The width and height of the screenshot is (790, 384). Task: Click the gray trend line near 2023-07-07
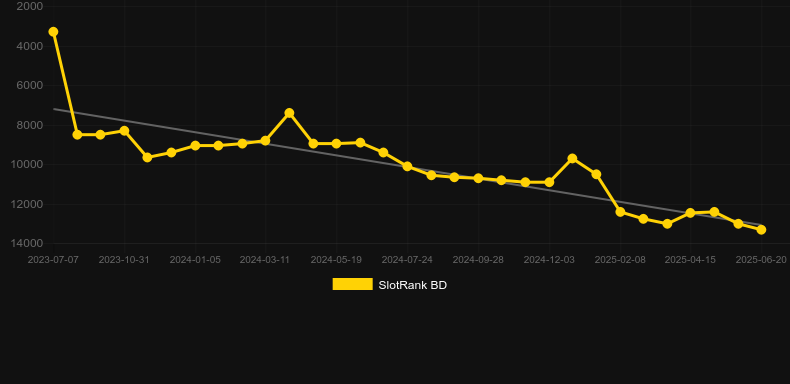[x=56, y=109]
